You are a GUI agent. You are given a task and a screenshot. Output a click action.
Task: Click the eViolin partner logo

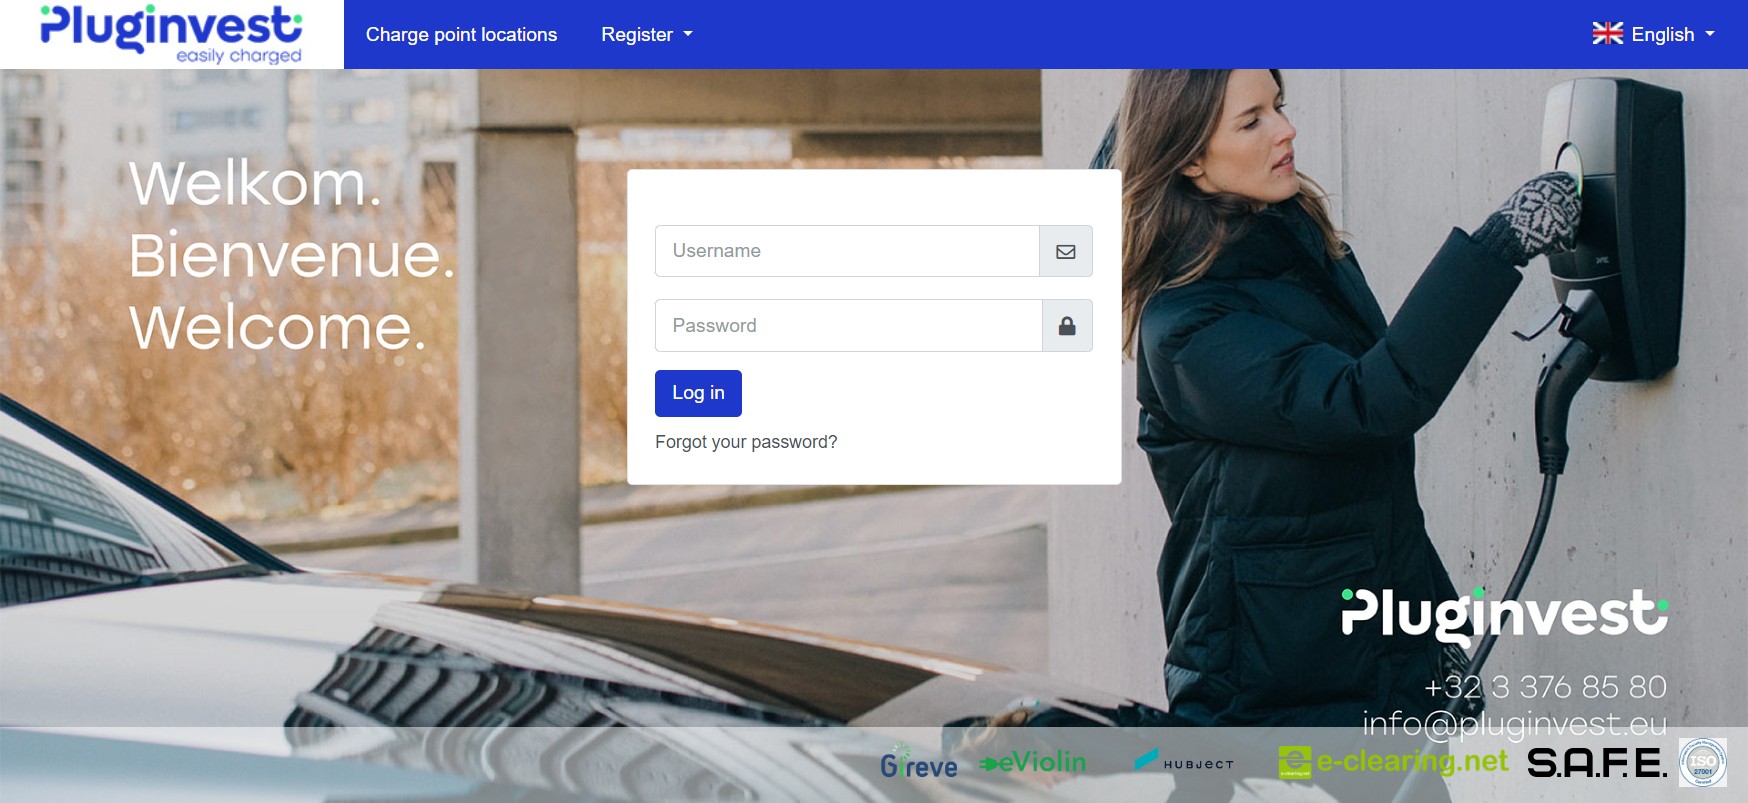[1033, 762]
